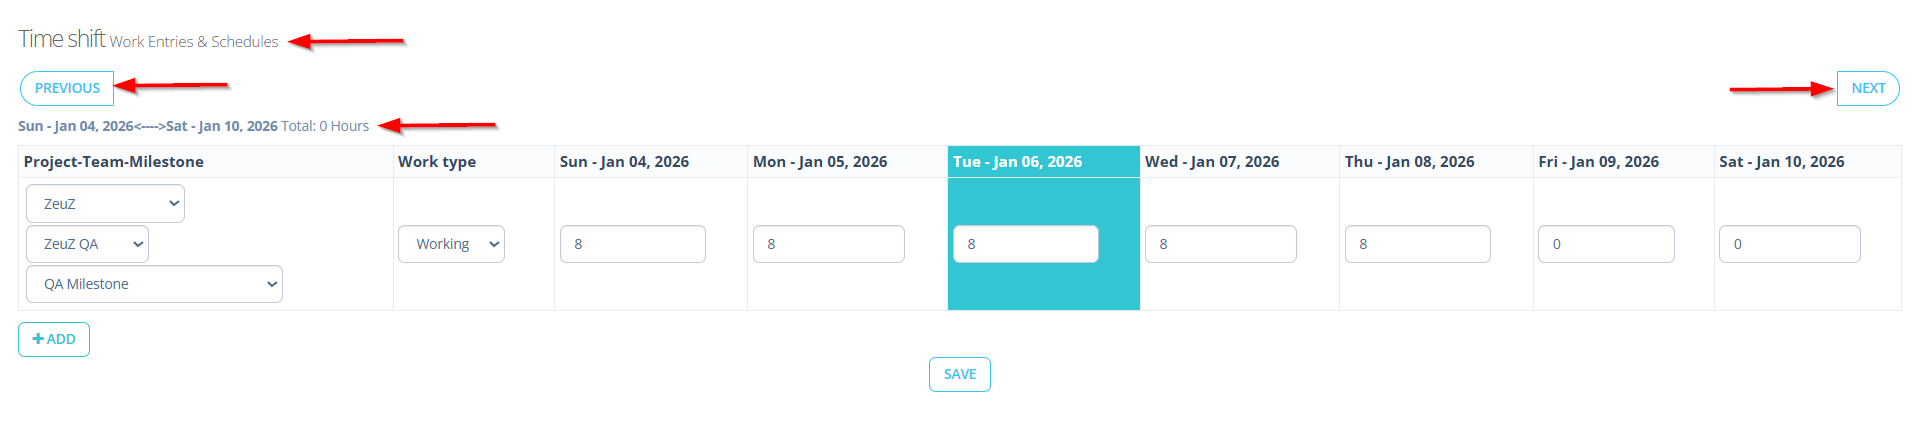Save the time shift entries
The height and width of the screenshot is (424, 1920).
(x=959, y=374)
